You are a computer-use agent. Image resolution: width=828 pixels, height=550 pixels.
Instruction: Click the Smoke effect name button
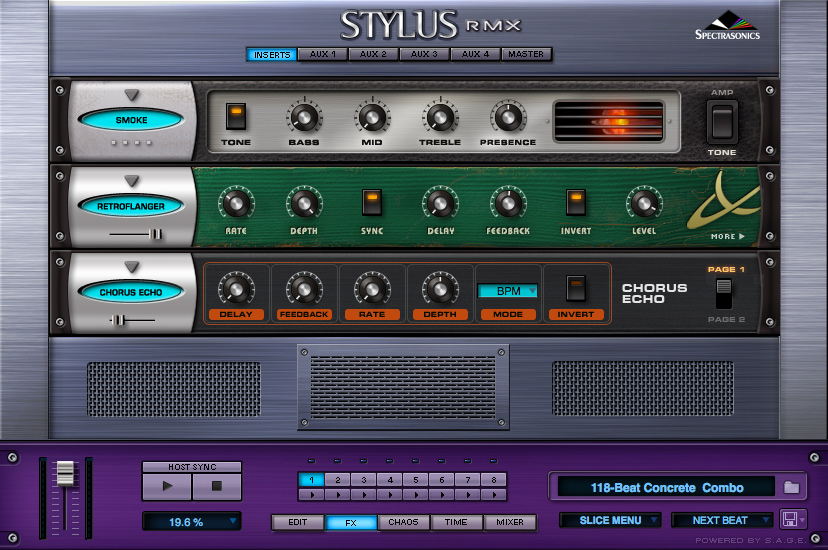[x=131, y=120]
